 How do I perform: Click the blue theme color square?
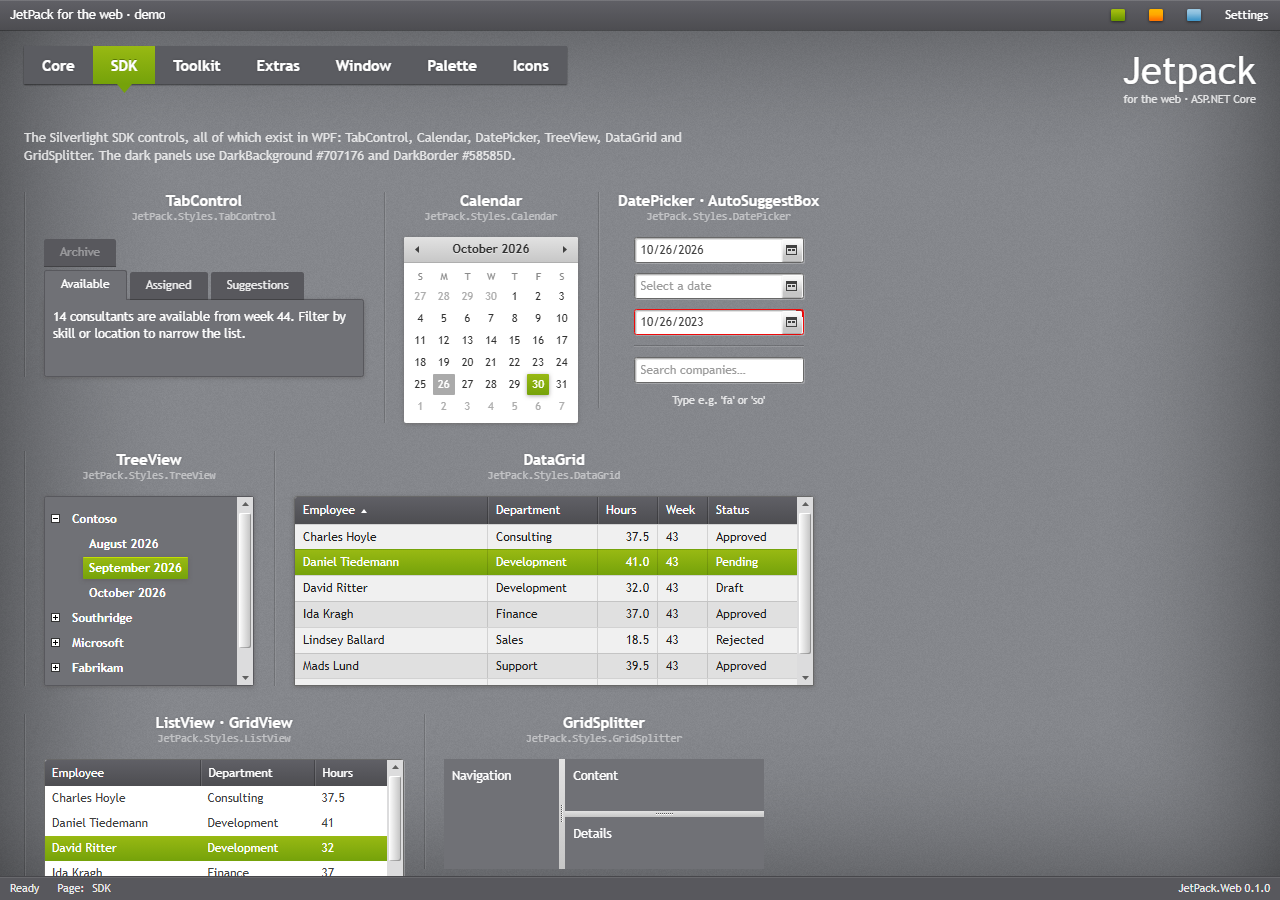(x=1194, y=15)
